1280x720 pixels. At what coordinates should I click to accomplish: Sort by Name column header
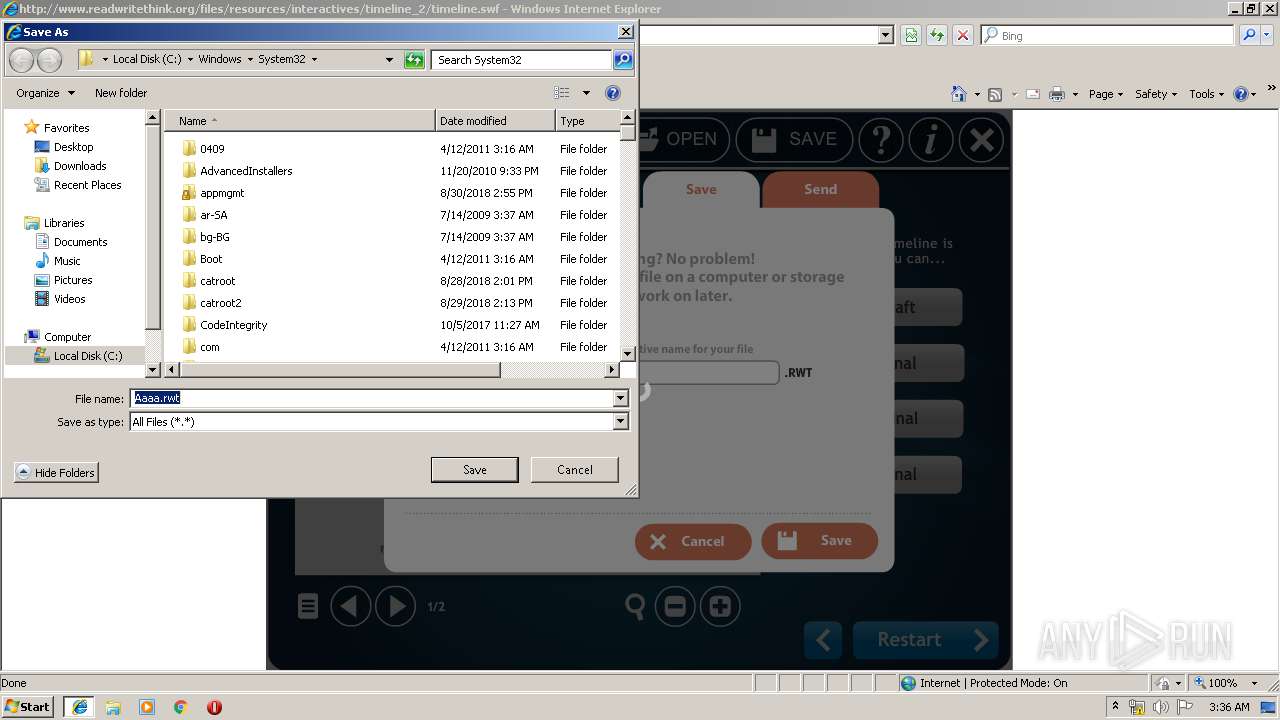300,121
